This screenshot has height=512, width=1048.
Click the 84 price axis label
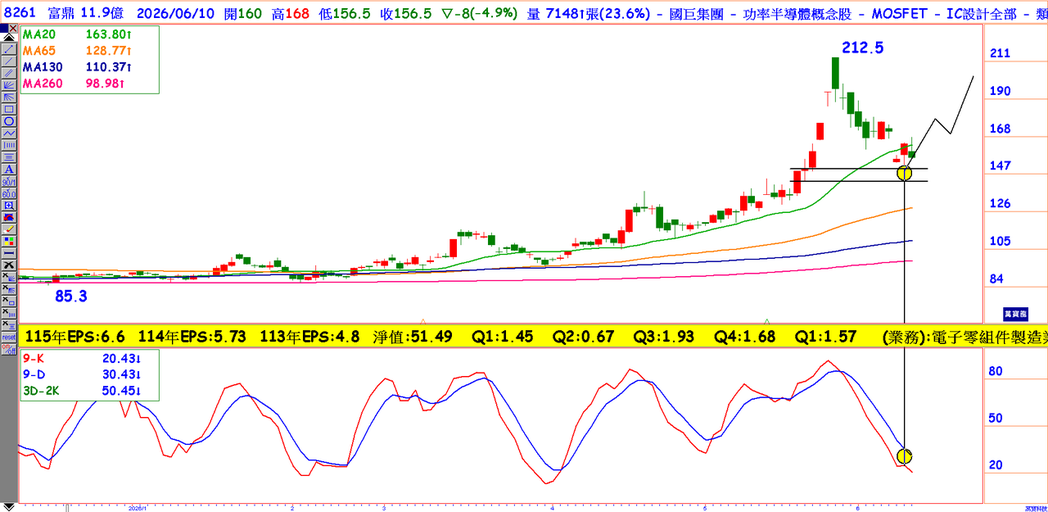[999, 278]
